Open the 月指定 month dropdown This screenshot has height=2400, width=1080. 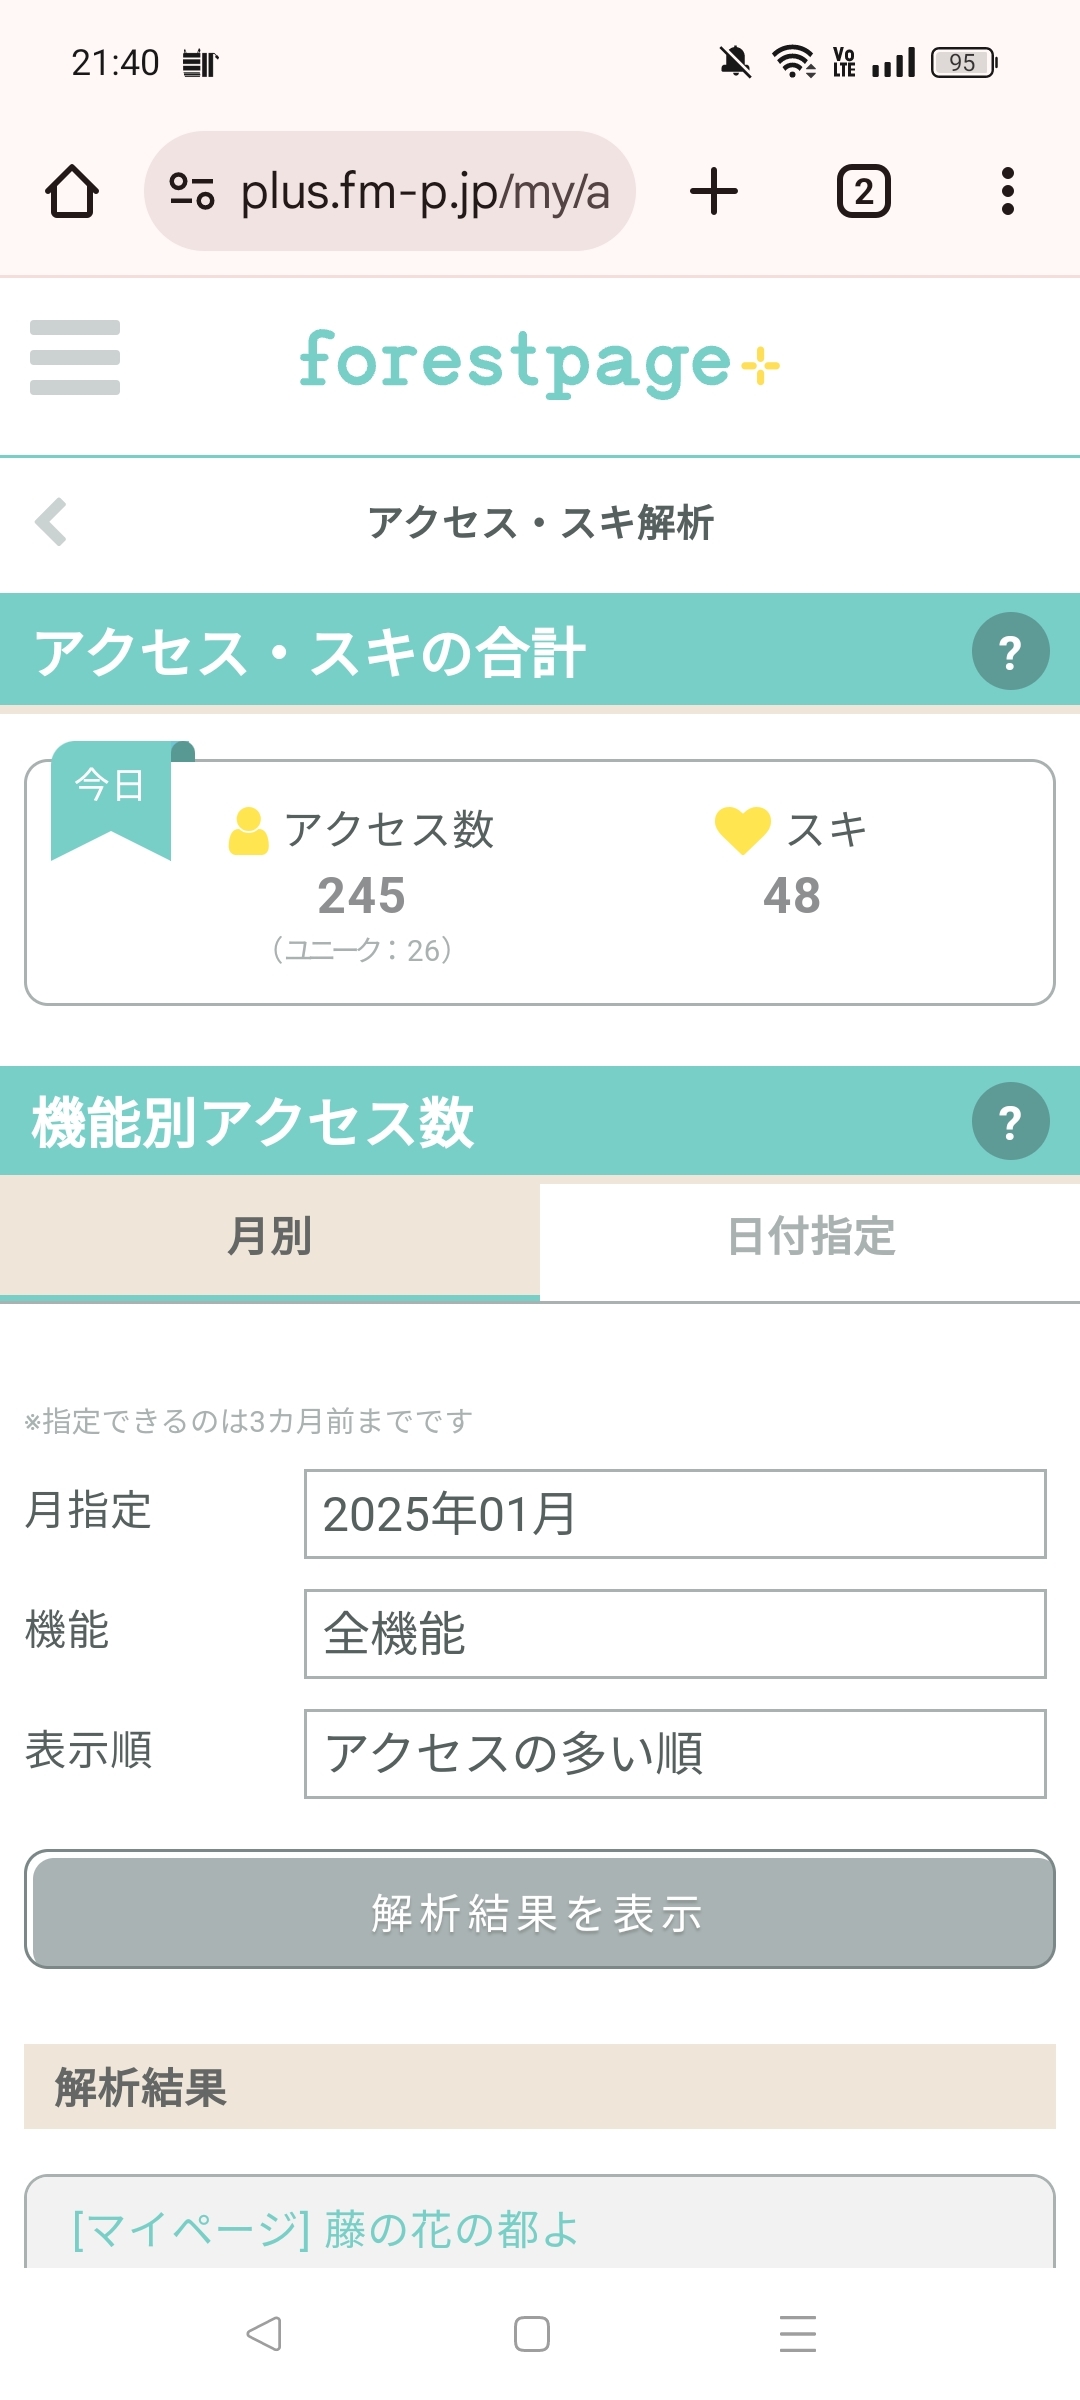(x=675, y=1514)
